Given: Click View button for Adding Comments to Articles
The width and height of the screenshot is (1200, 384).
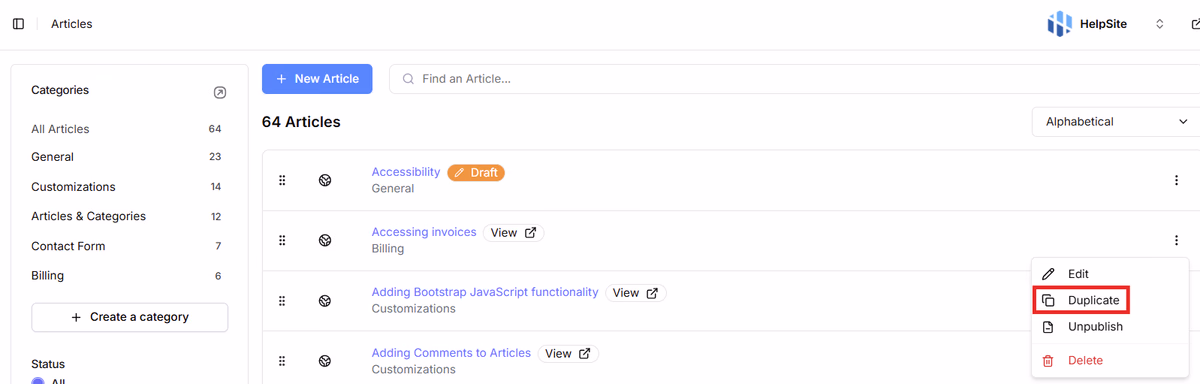Looking at the screenshot, I should (568, 353).
